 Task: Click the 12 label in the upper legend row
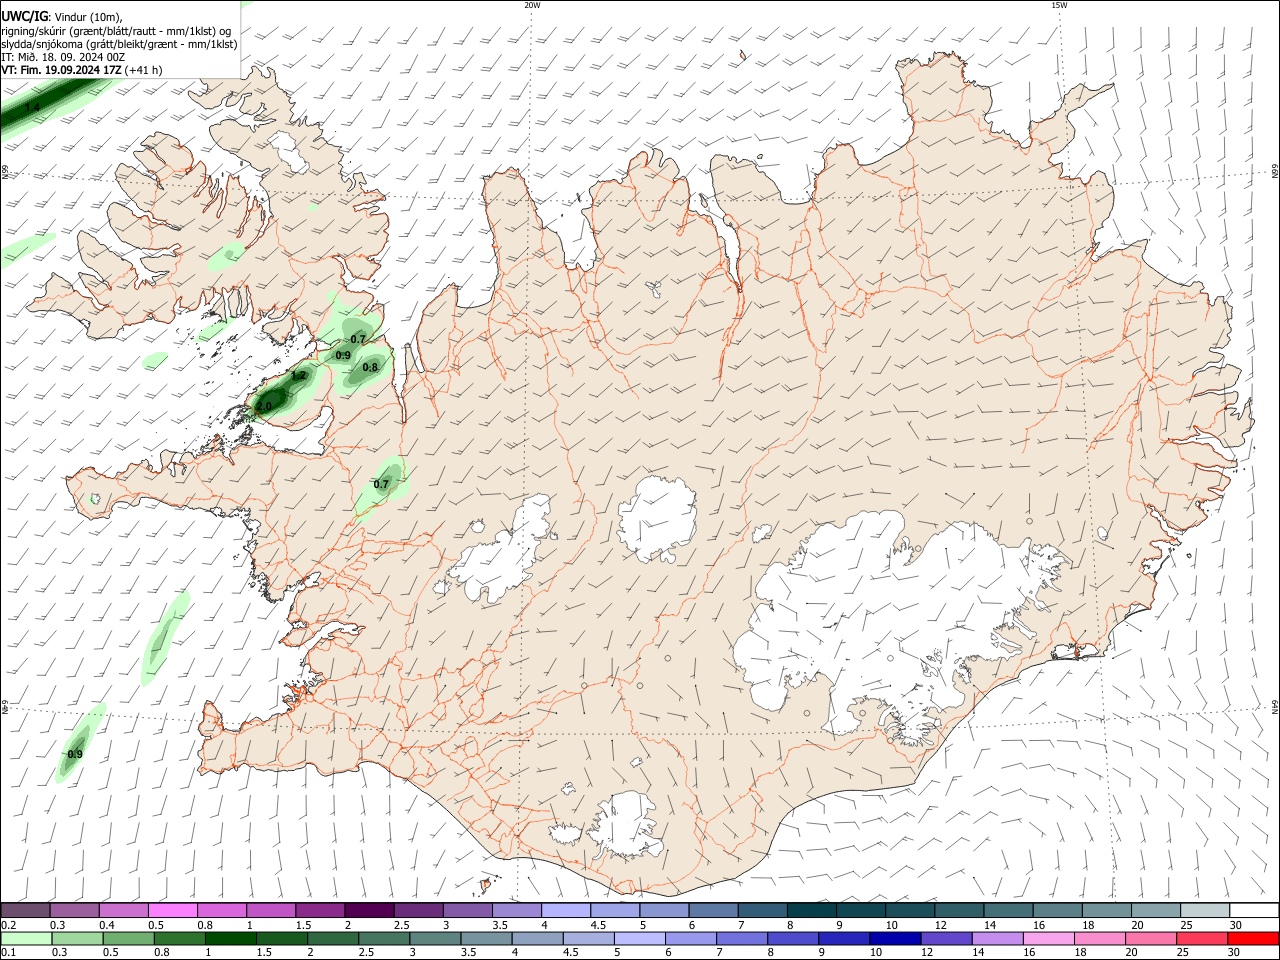point(941,925)
